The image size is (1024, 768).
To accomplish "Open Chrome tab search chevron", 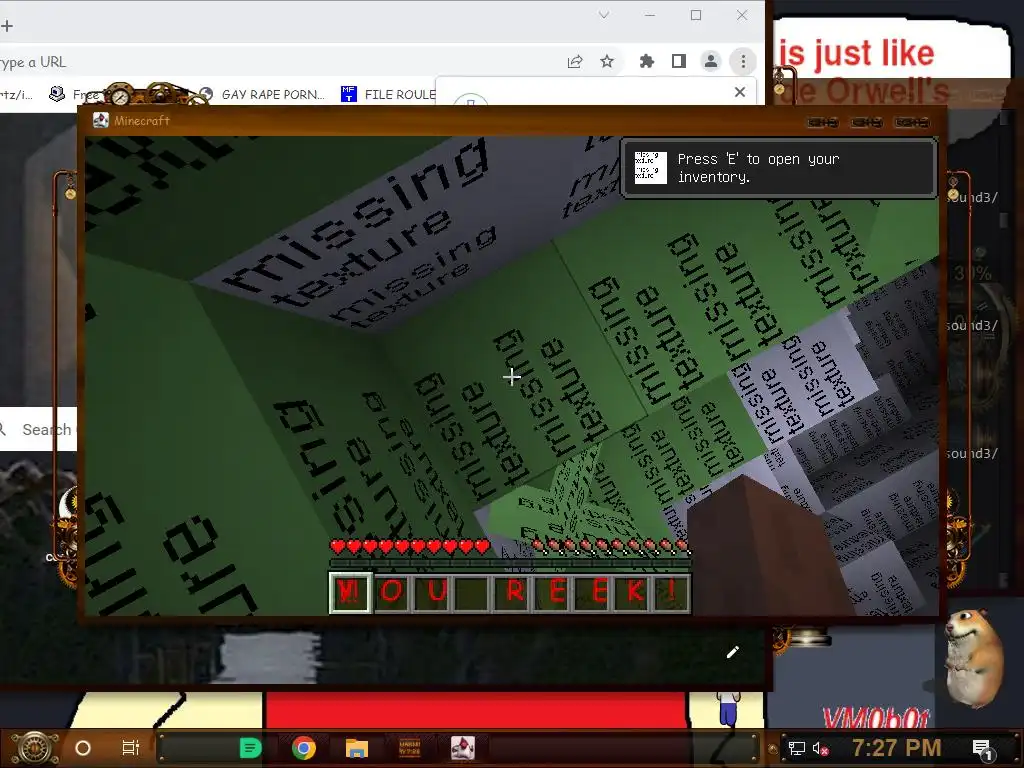I will point(604,15).
